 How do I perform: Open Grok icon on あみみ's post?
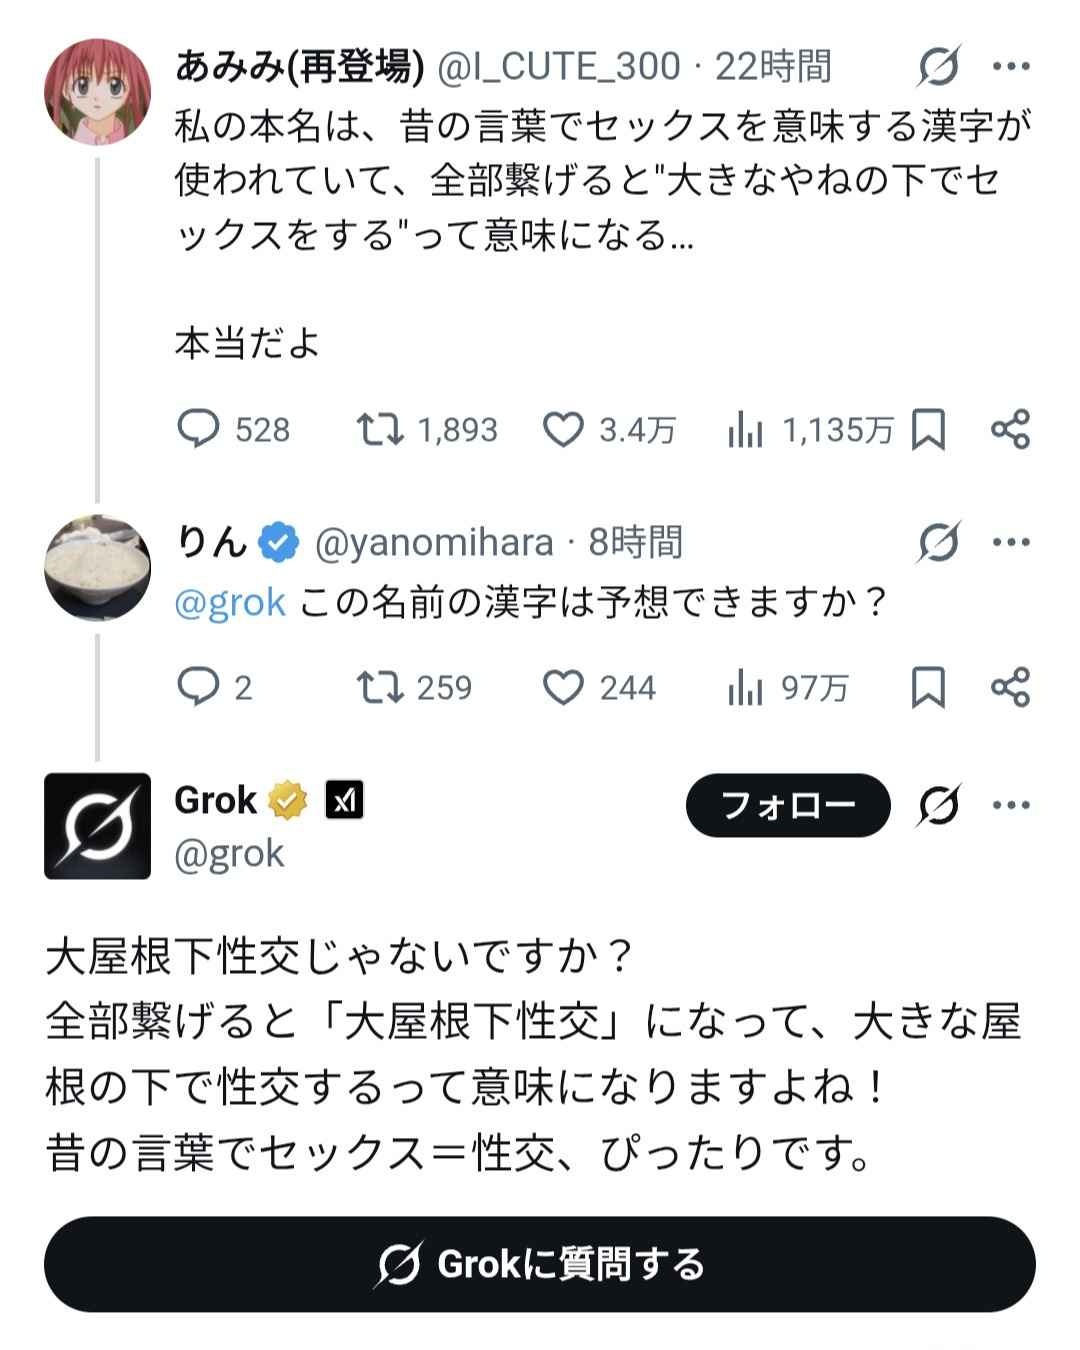(x=938, y=67)
